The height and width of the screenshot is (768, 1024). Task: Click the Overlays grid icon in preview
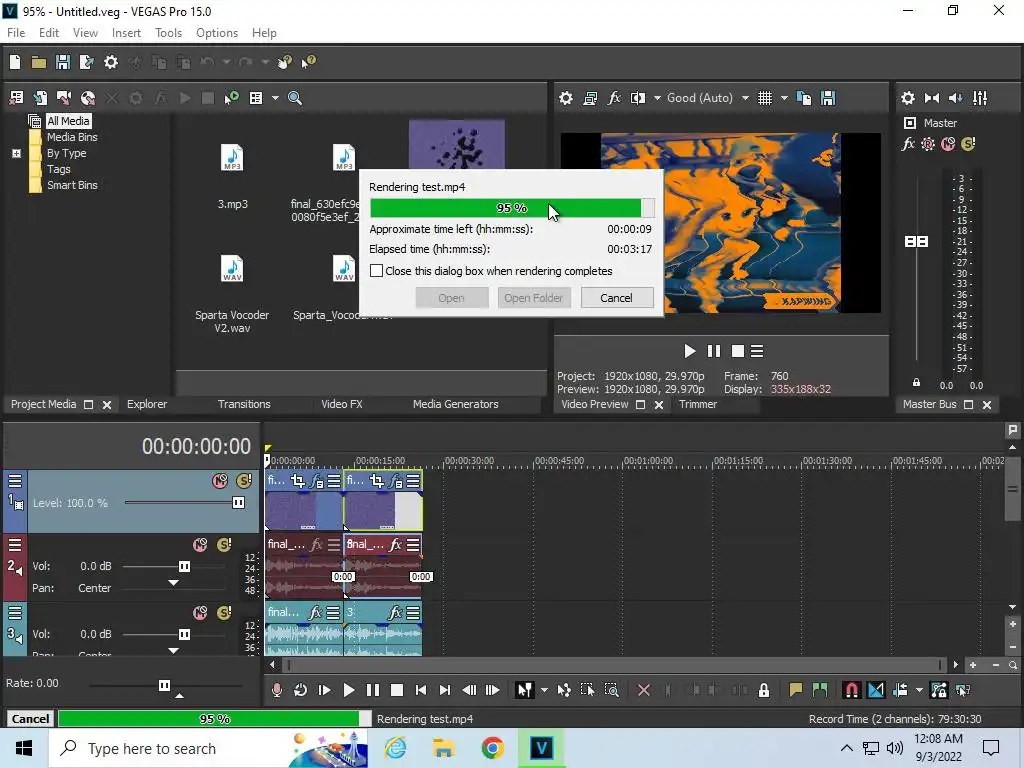coord(765,98)
